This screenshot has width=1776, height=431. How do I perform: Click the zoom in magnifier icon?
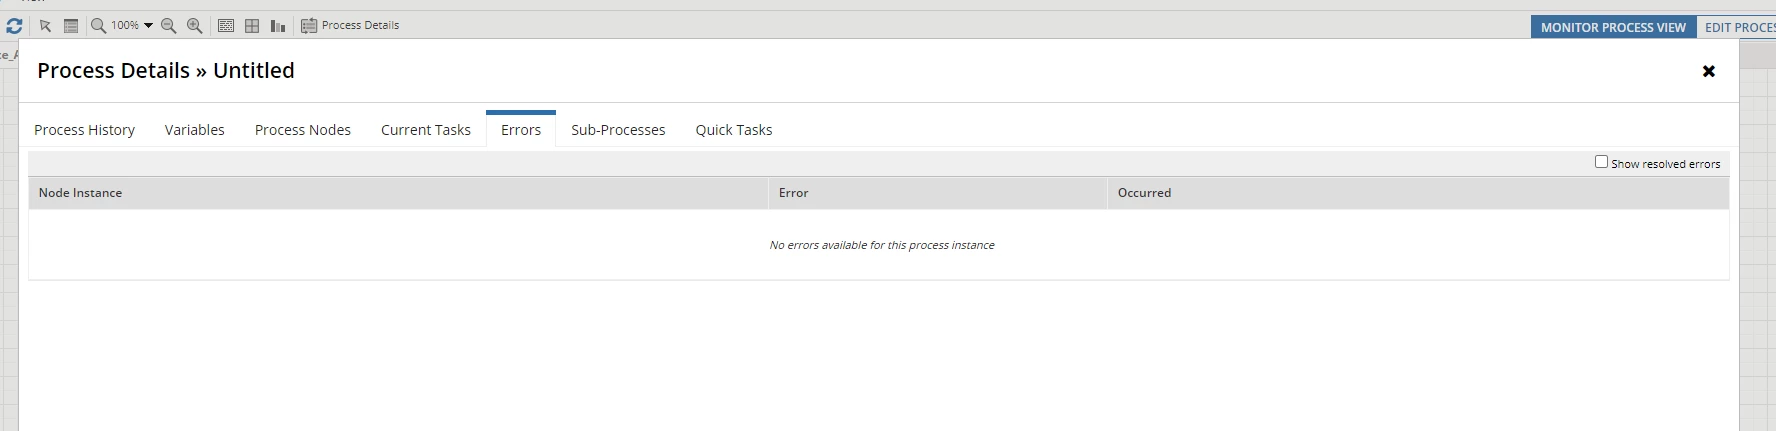click(195, 26)
